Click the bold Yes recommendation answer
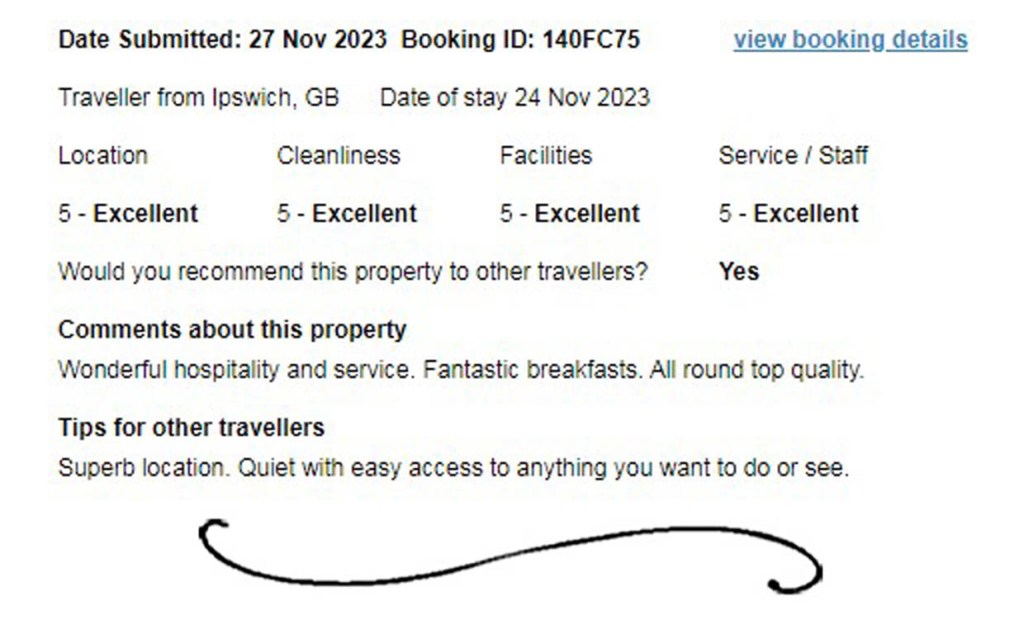Viewport: 1024px width, 639px height. [738, 272]
